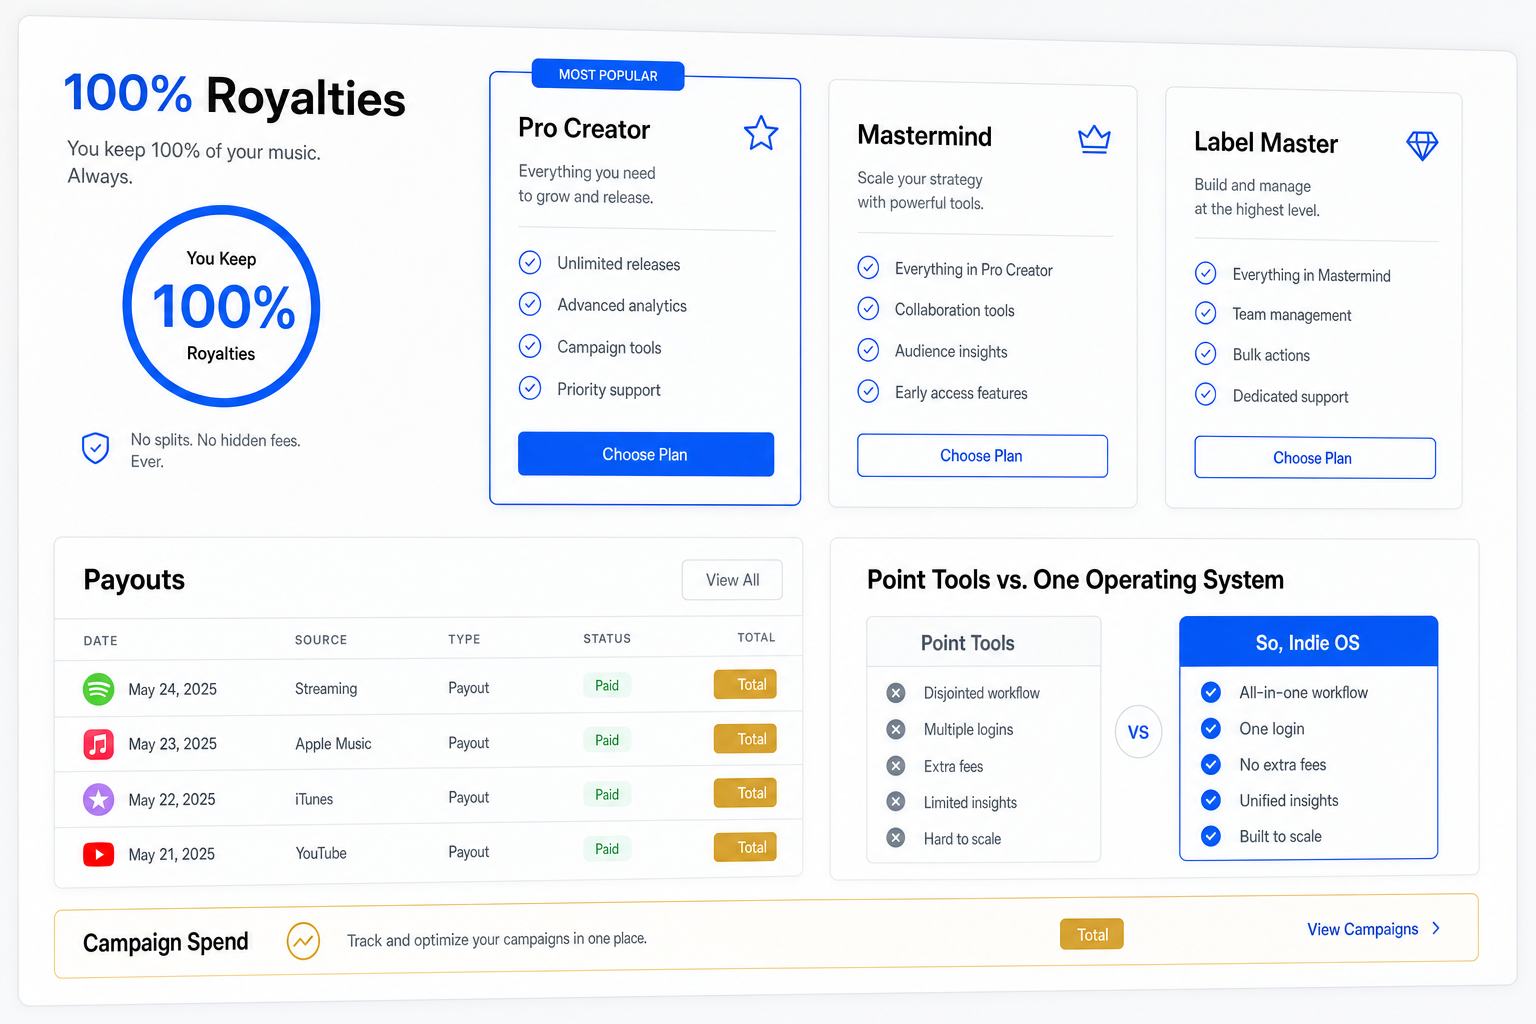Image resolution: width=1536 pixels, height=1024 pixels.
Task: Click Paid status in the YouTube row
Action: pyautogui.click(x=607, y=849)
